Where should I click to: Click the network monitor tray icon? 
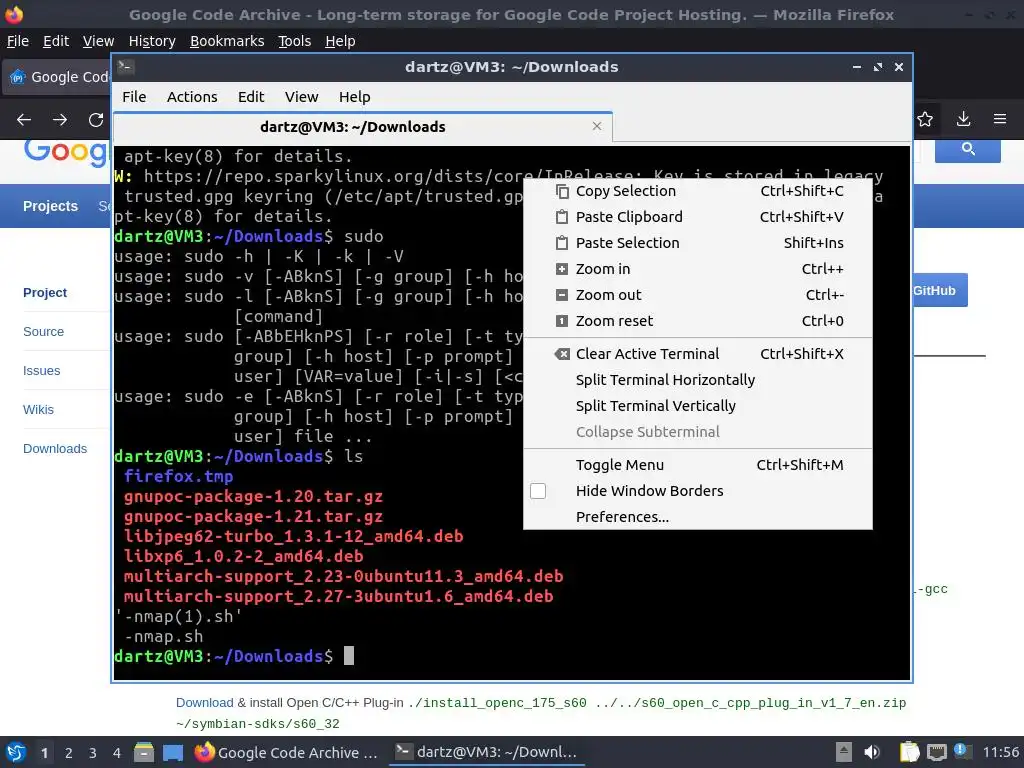point(936,752)
